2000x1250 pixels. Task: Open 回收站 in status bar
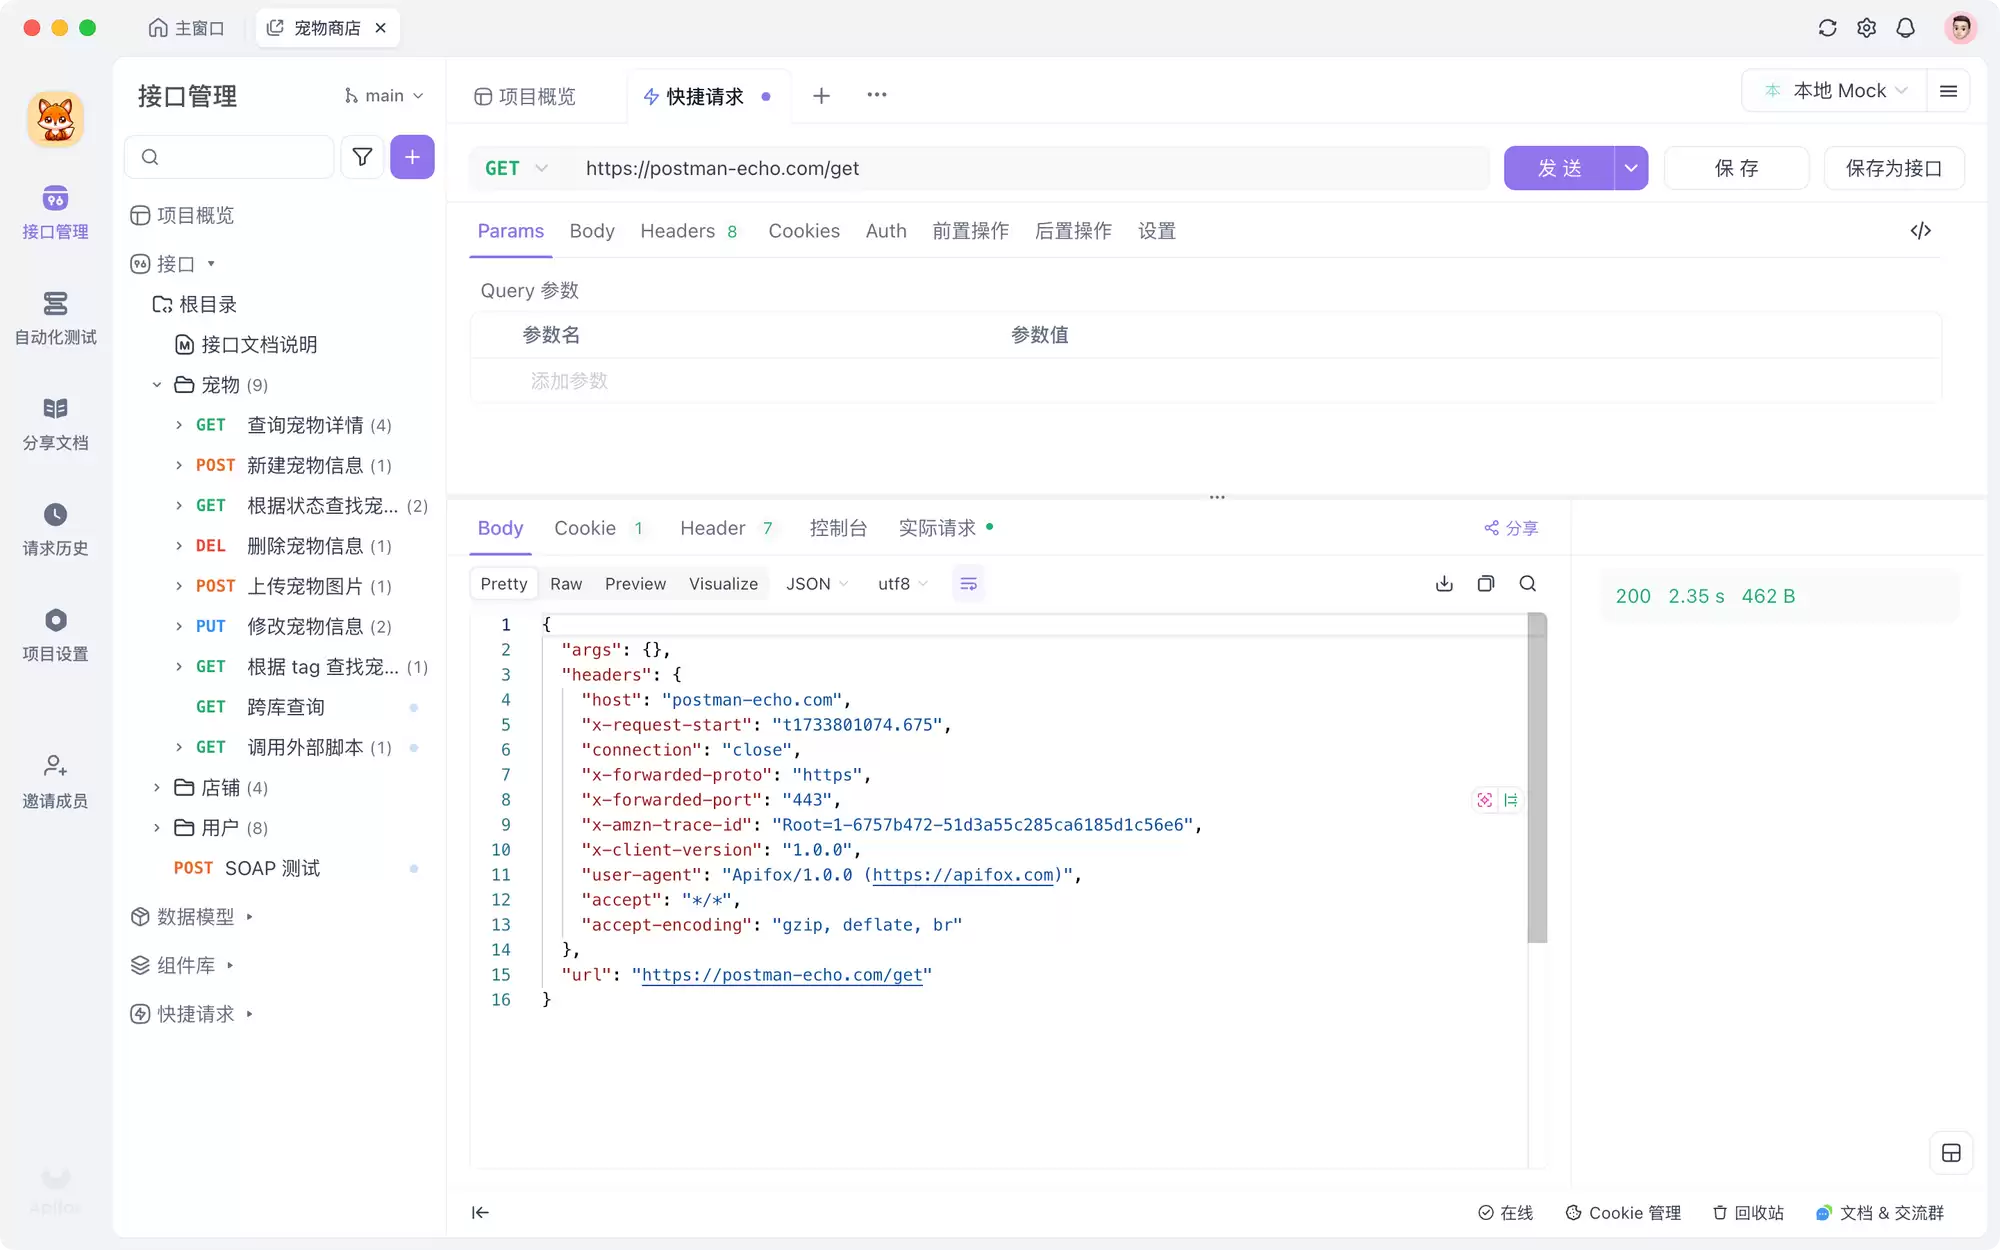(1748, 1213)
